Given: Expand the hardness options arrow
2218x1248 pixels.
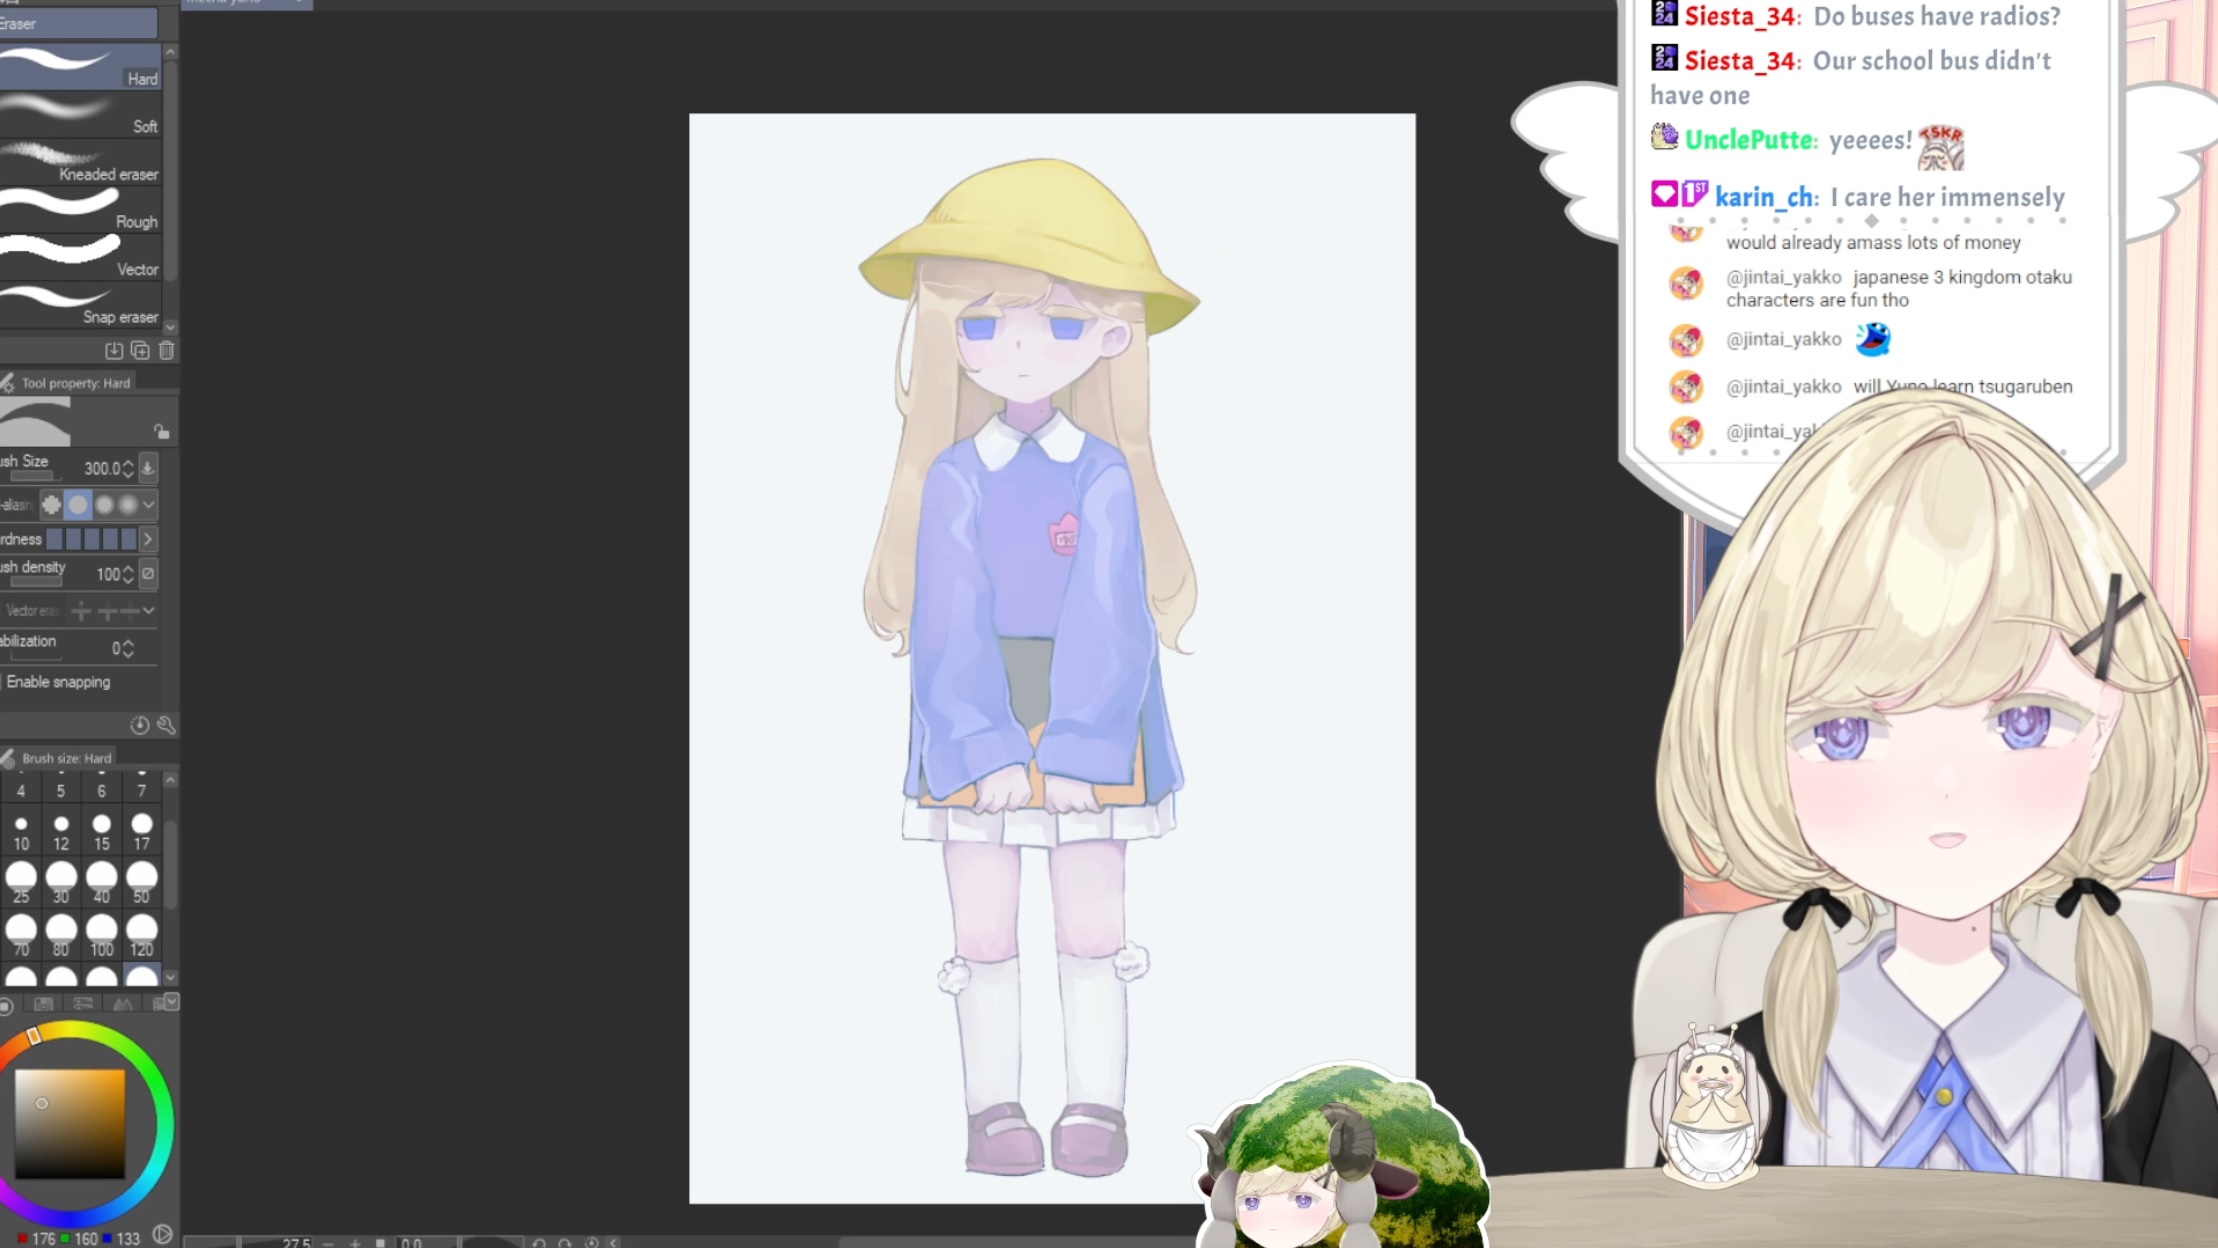Looking at the screenshot, I should pos(148,540).
